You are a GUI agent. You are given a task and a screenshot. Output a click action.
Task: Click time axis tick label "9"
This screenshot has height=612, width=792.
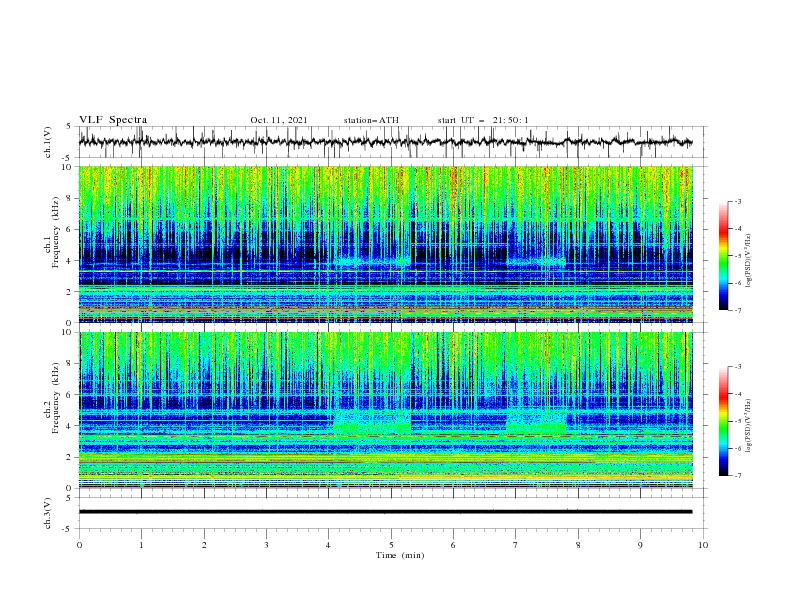coord(640,545)
